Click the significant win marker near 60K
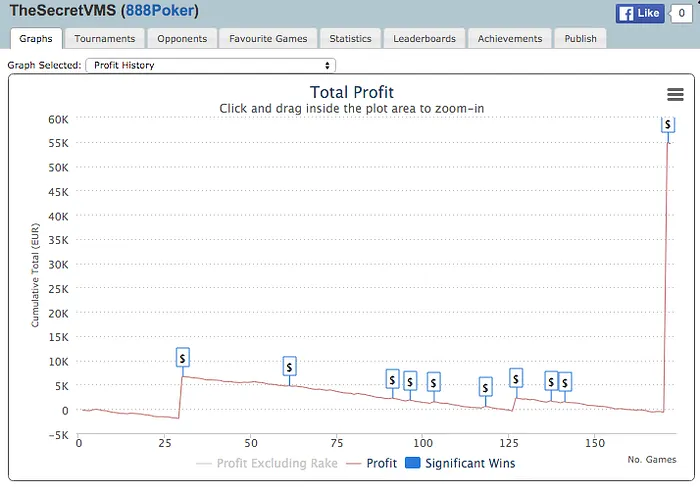 point(668,125)
